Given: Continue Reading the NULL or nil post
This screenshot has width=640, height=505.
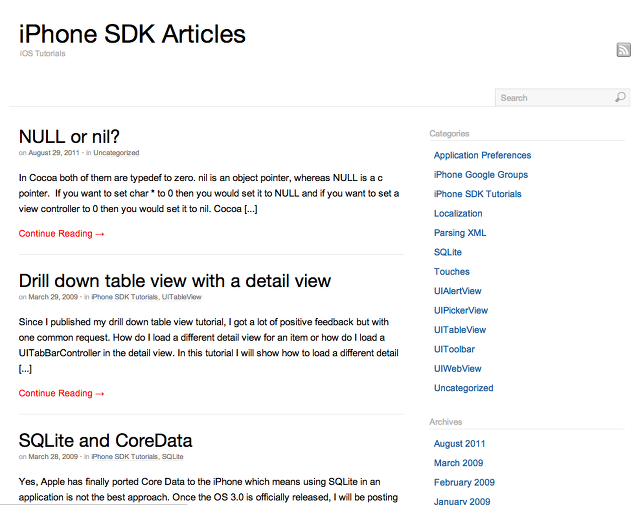Looking at the screenshot, I should point(62,234).
